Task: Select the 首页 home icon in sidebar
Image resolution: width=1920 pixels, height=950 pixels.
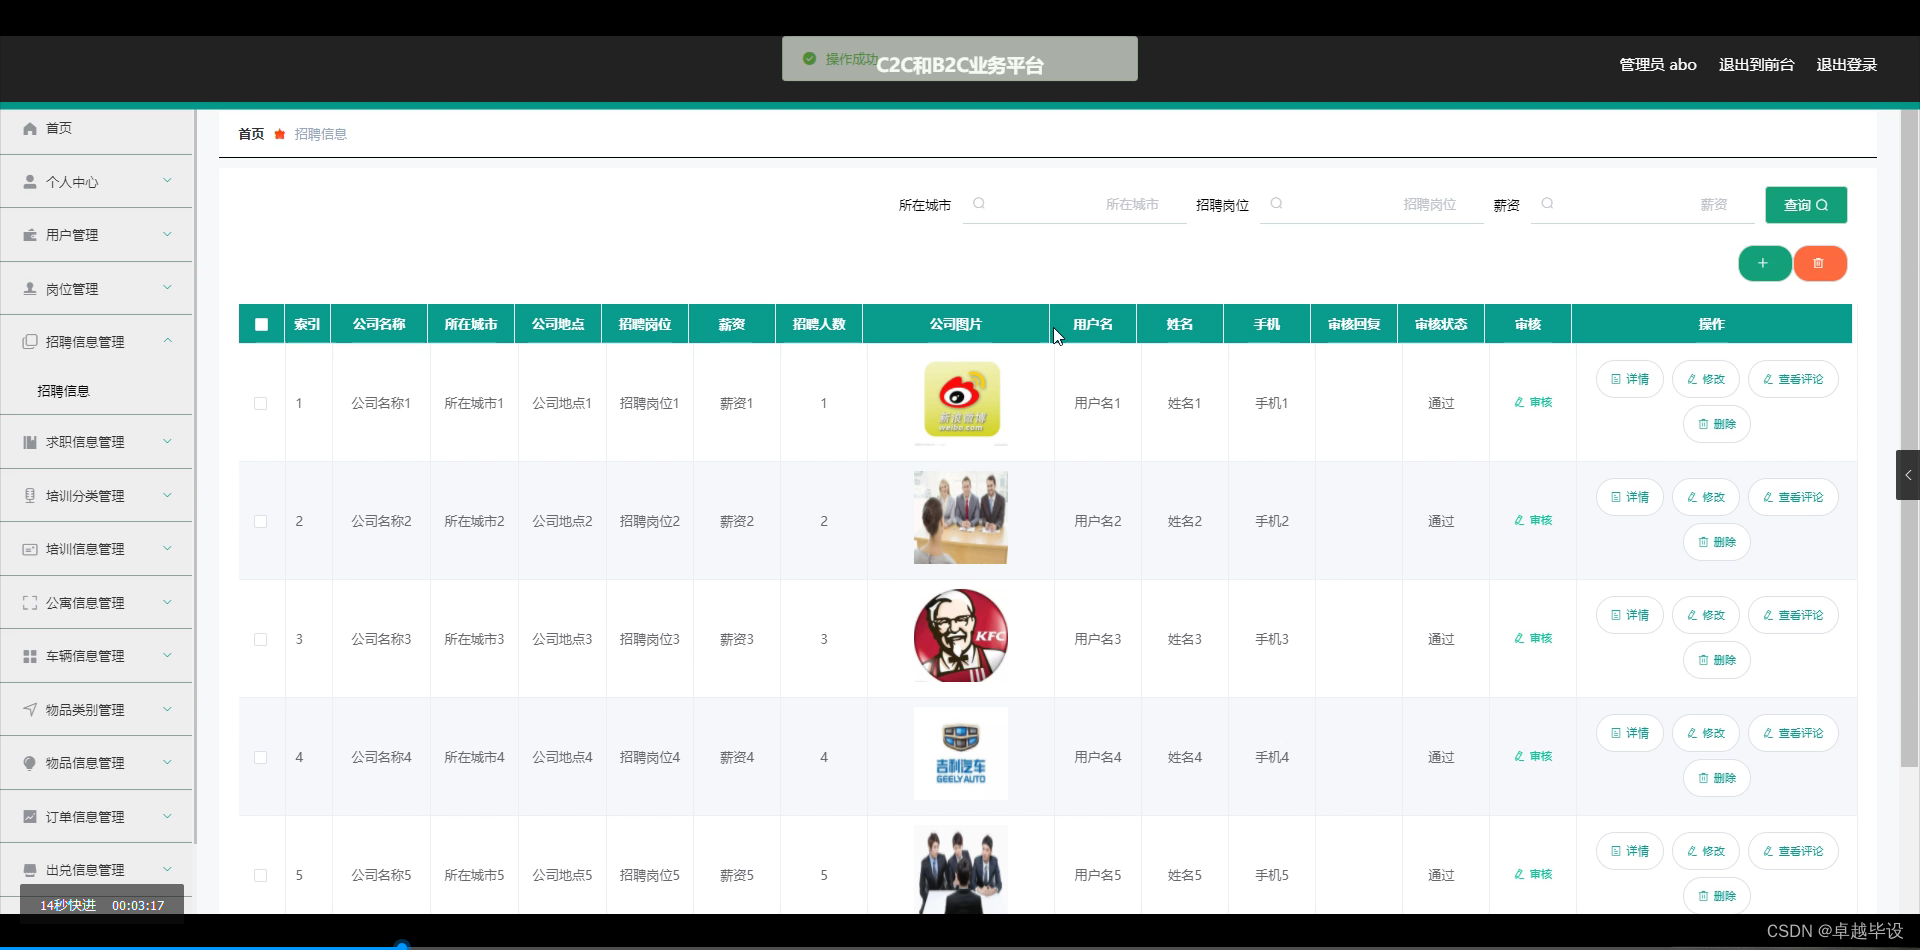Action: [x=29, y=128]
